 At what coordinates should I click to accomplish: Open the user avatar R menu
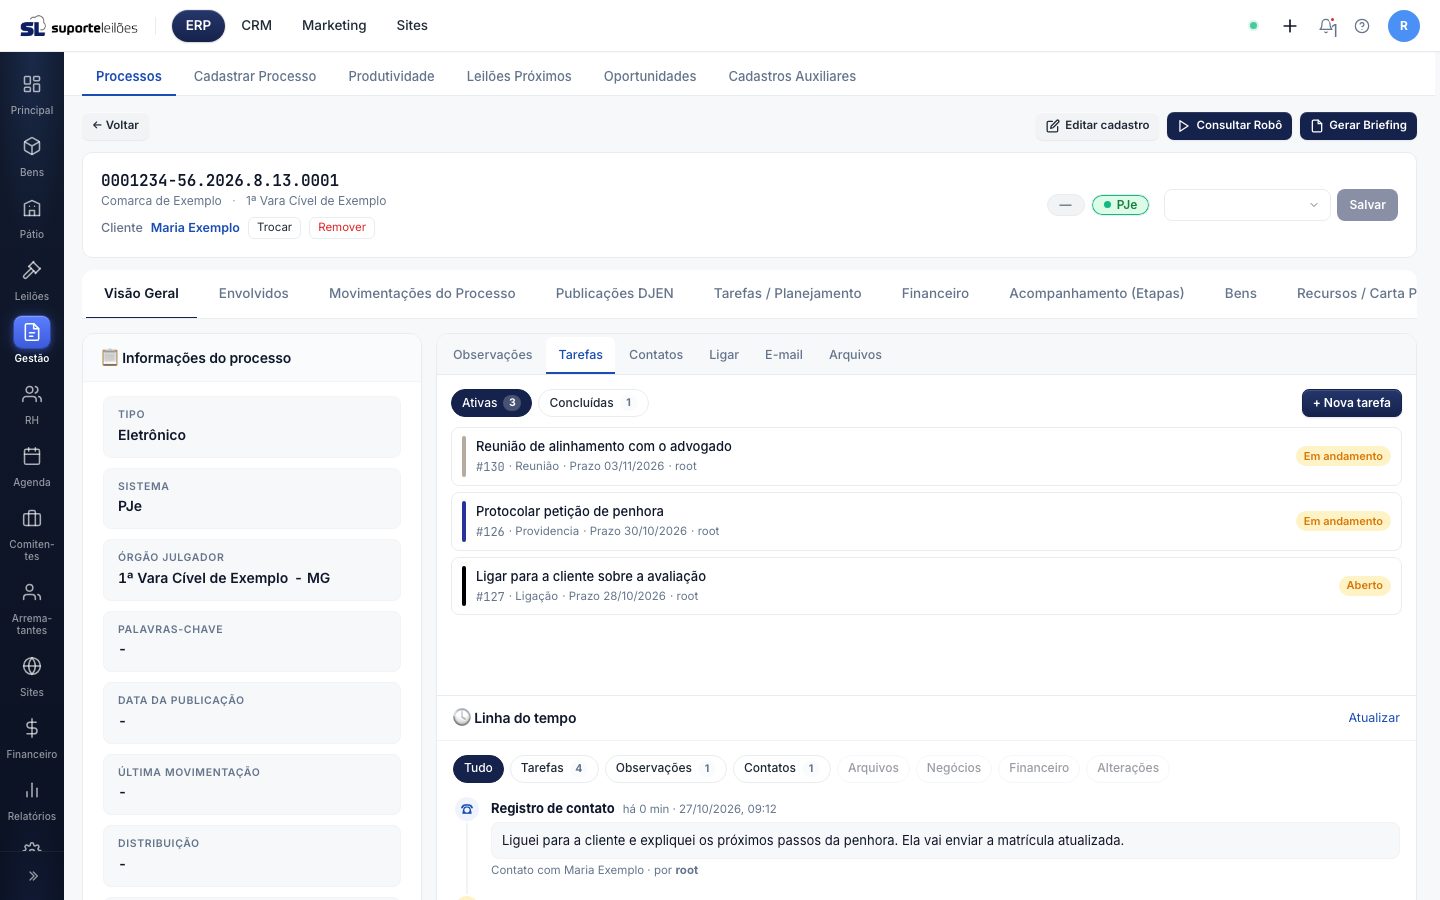1404,26
